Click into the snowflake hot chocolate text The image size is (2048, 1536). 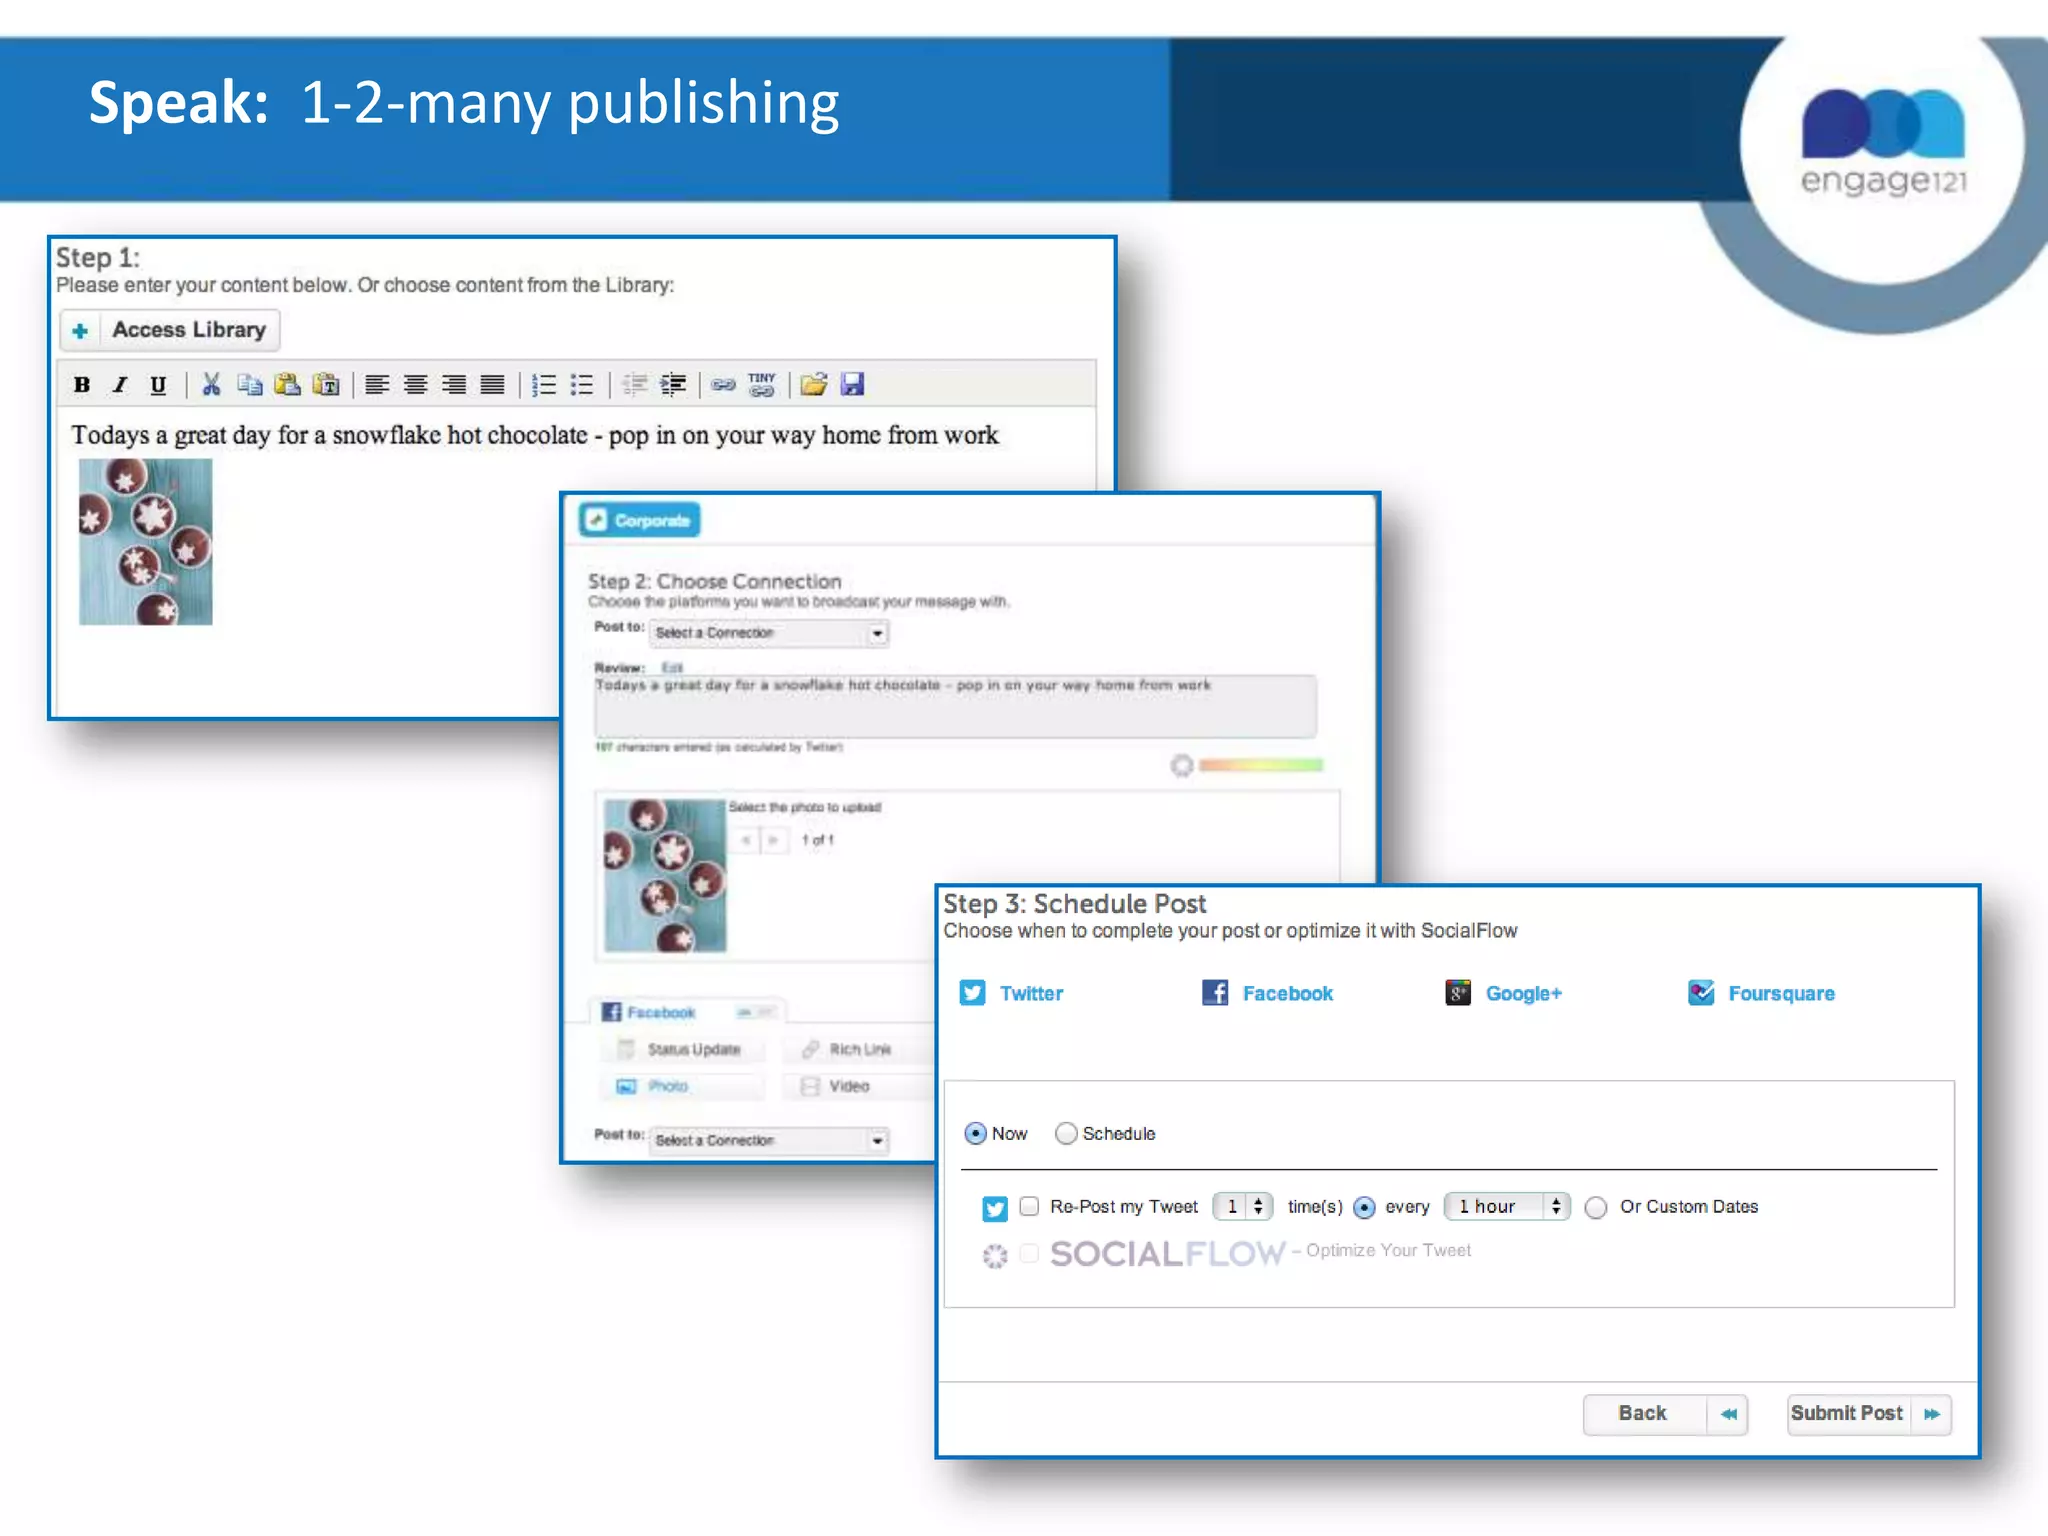[x=535, y=435]
